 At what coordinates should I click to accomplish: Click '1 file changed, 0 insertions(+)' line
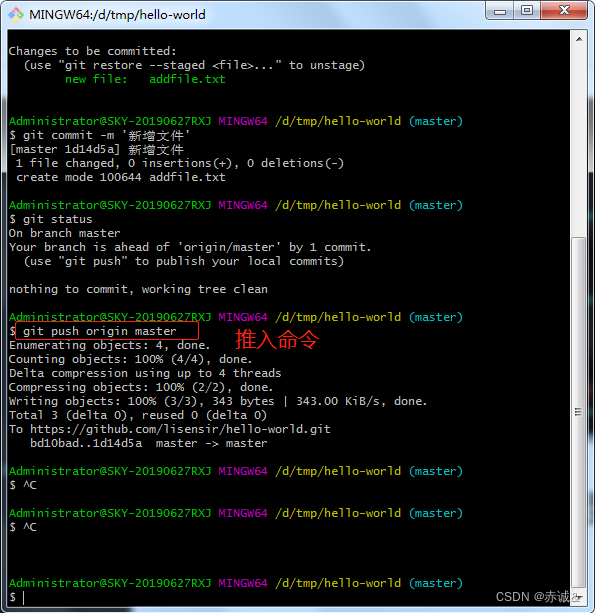pos(180,163)
